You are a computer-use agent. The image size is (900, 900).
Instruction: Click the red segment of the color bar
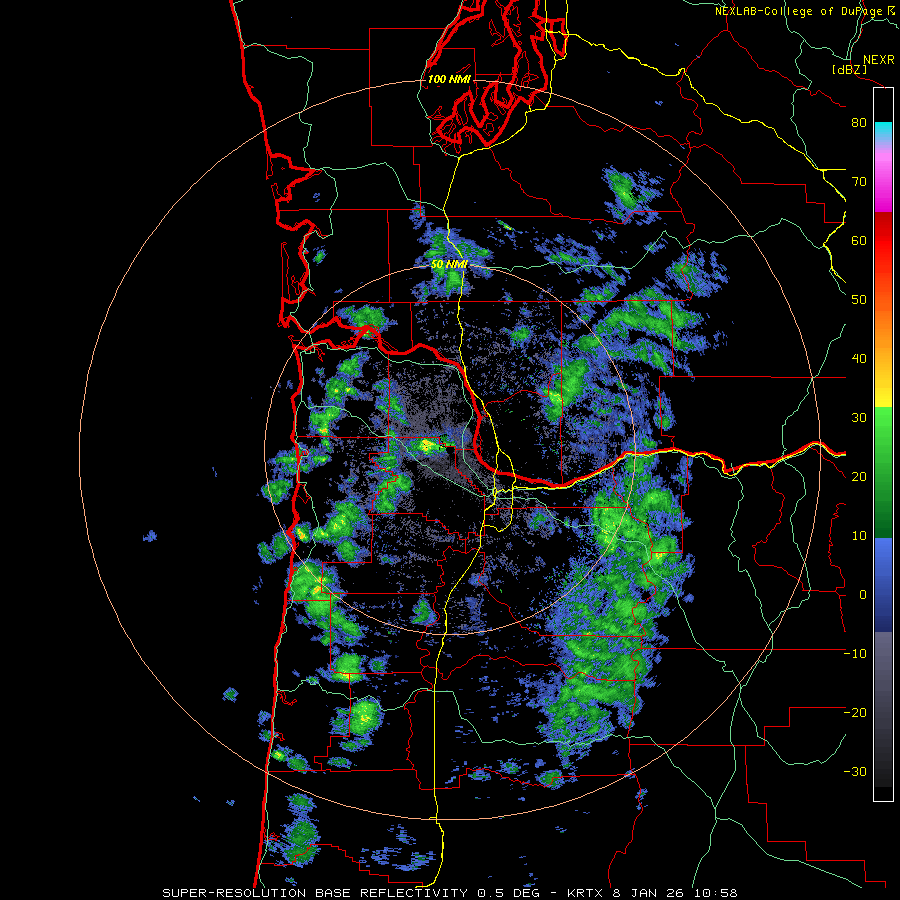(x=883, y=241)
